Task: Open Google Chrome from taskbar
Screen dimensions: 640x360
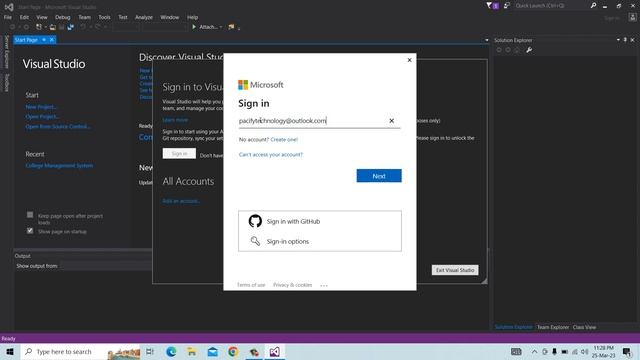Action: (x=233, y=352)
